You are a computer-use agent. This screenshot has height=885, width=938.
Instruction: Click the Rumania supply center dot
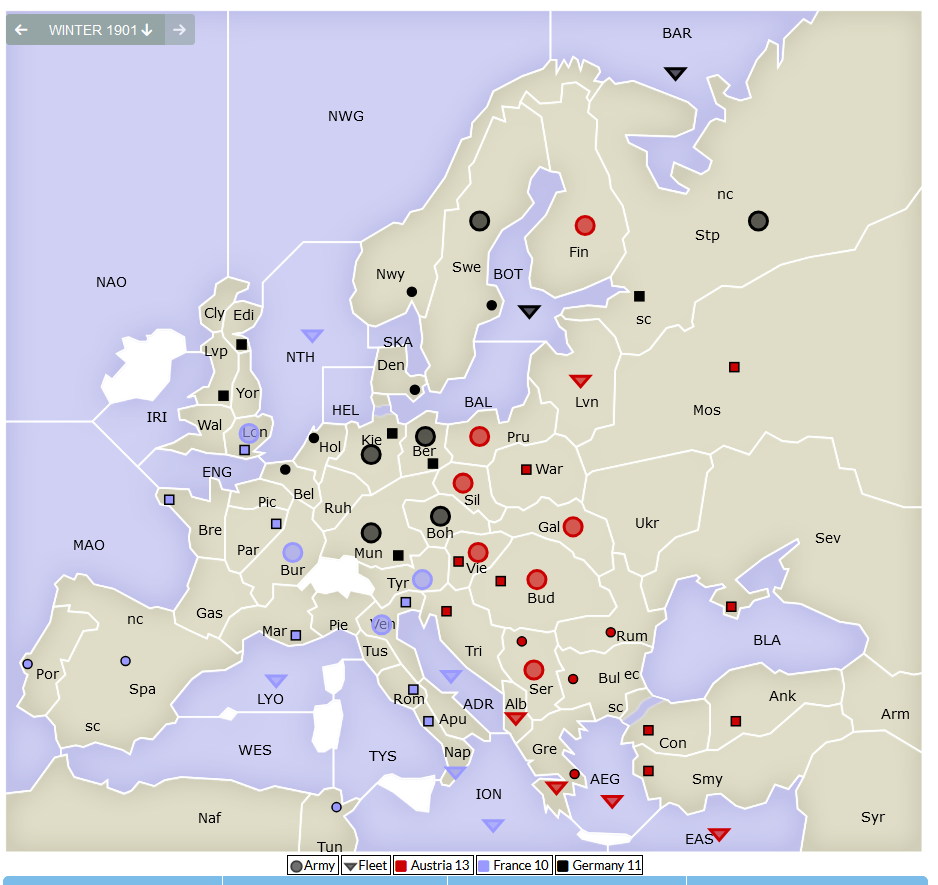pos(610,632)
